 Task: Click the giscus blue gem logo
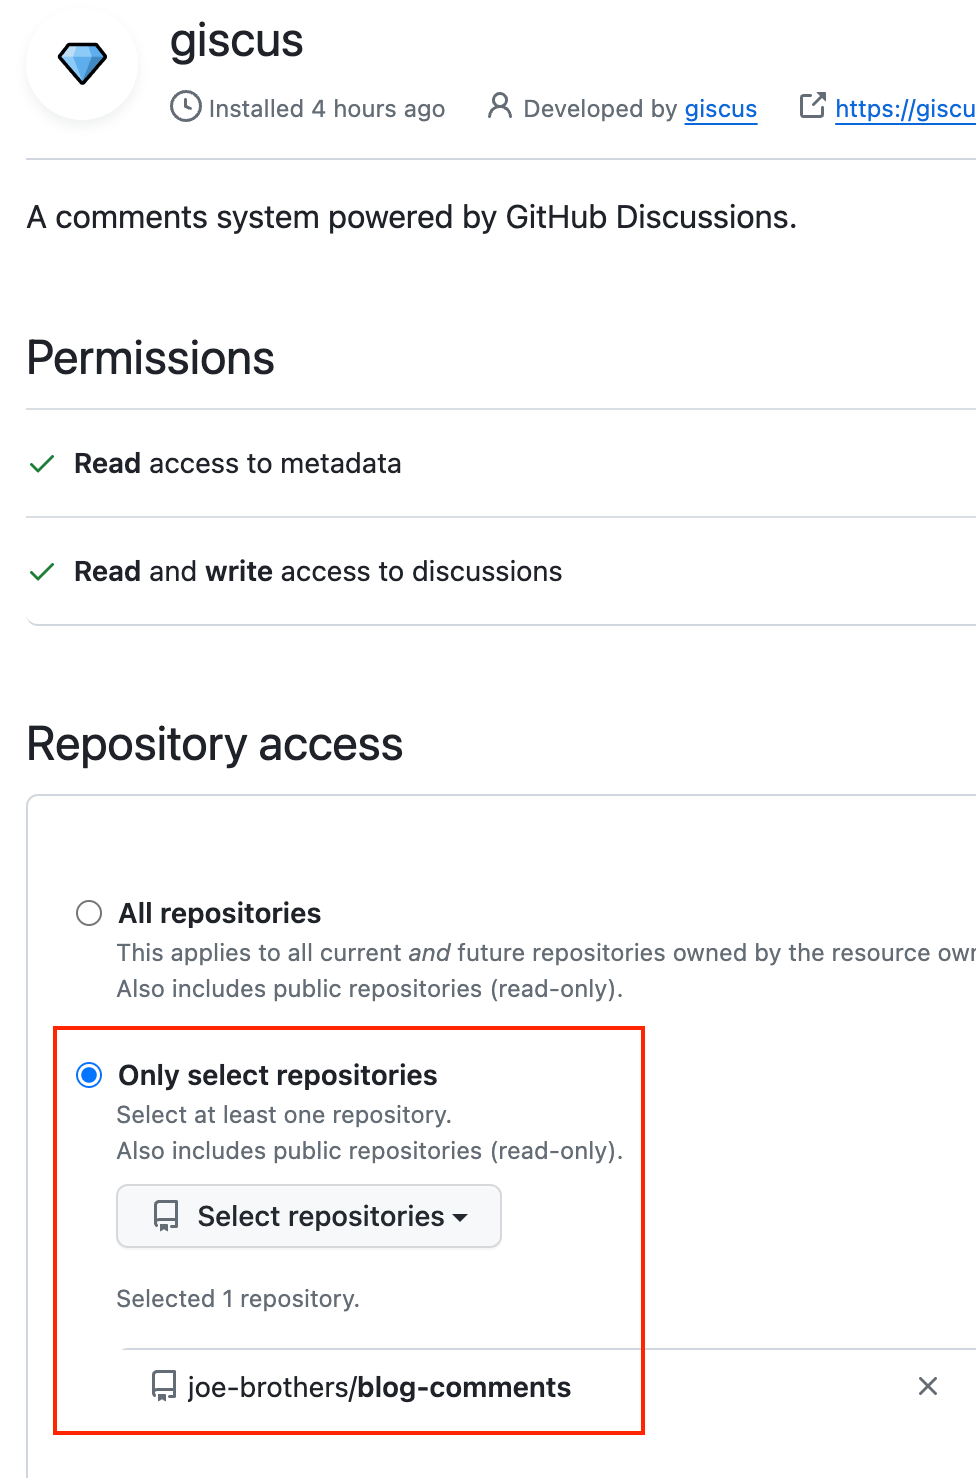coord(82,64)
